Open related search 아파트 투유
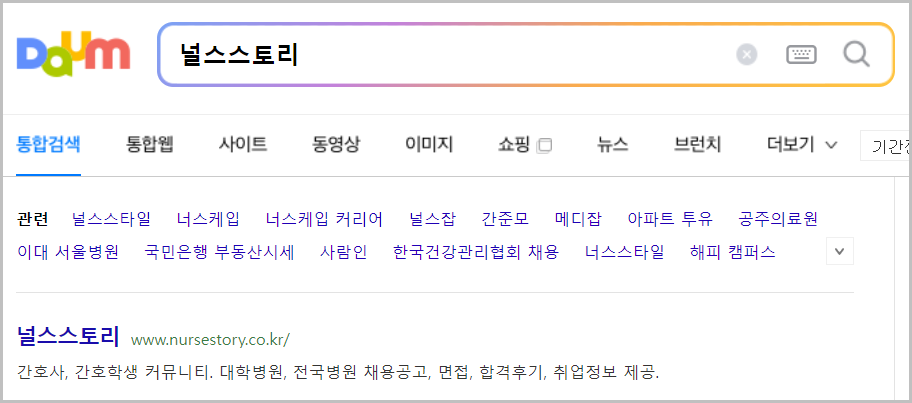Image resolution: width=912 pixels, height=403 pixels. (x=670, y=219)
